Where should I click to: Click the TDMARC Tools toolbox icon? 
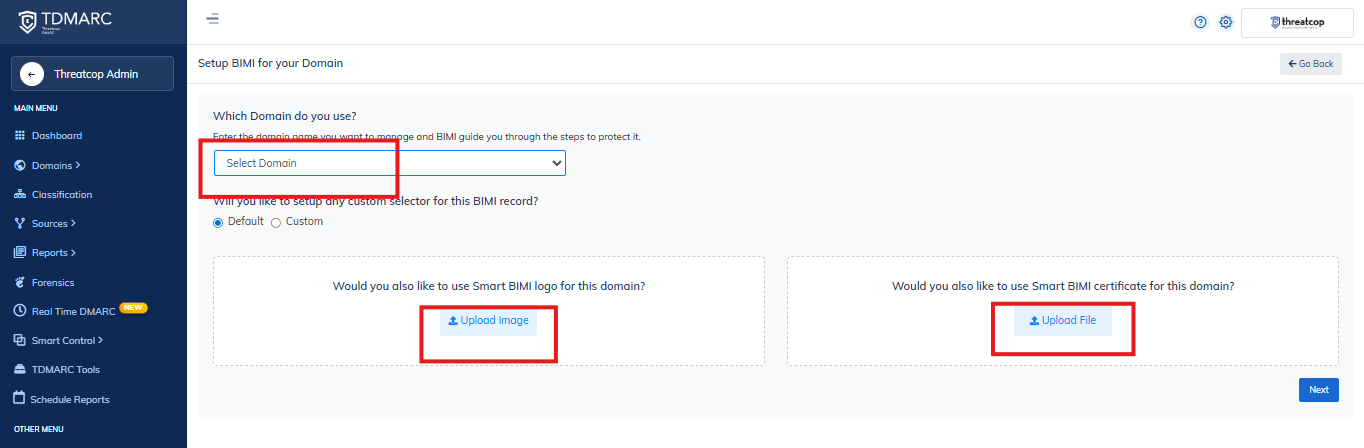point(20,369)
